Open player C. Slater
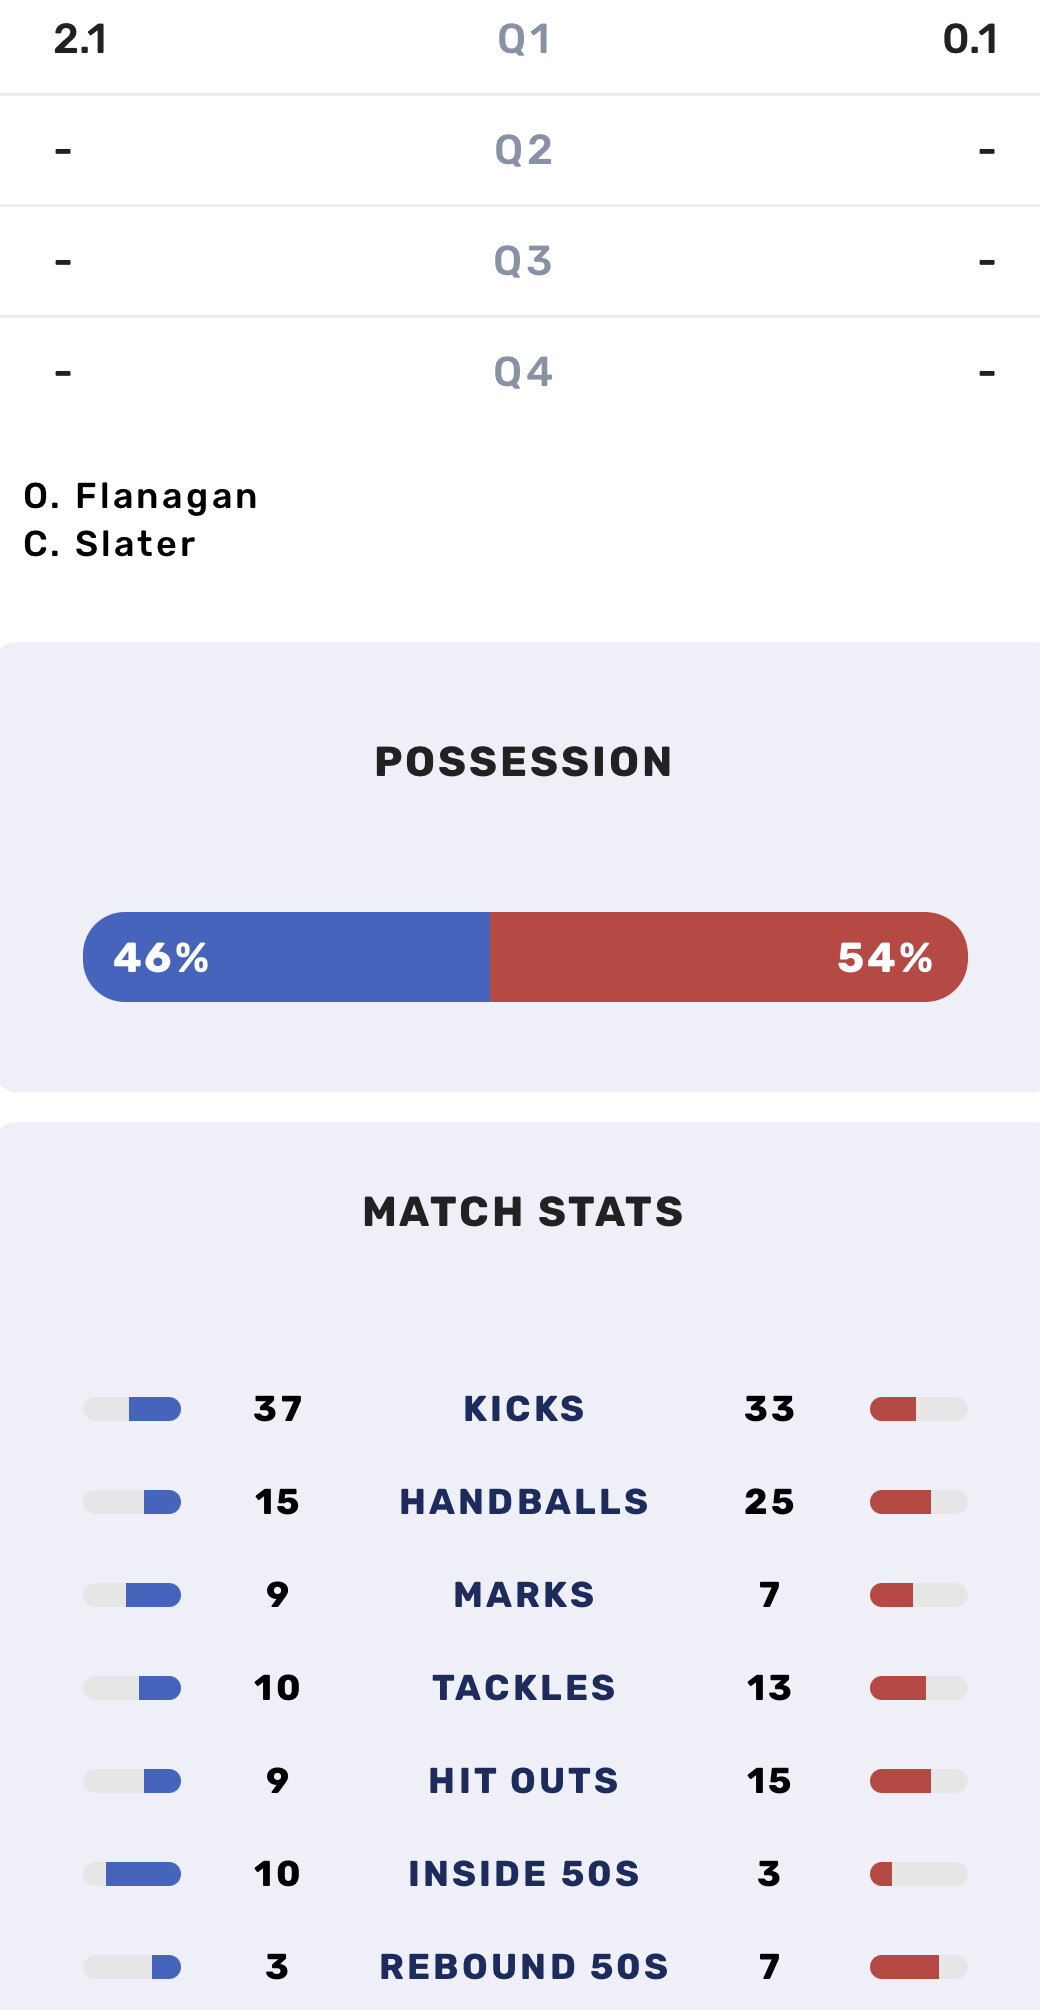Screen dimensions: 1040x2010 pos(110,544)
